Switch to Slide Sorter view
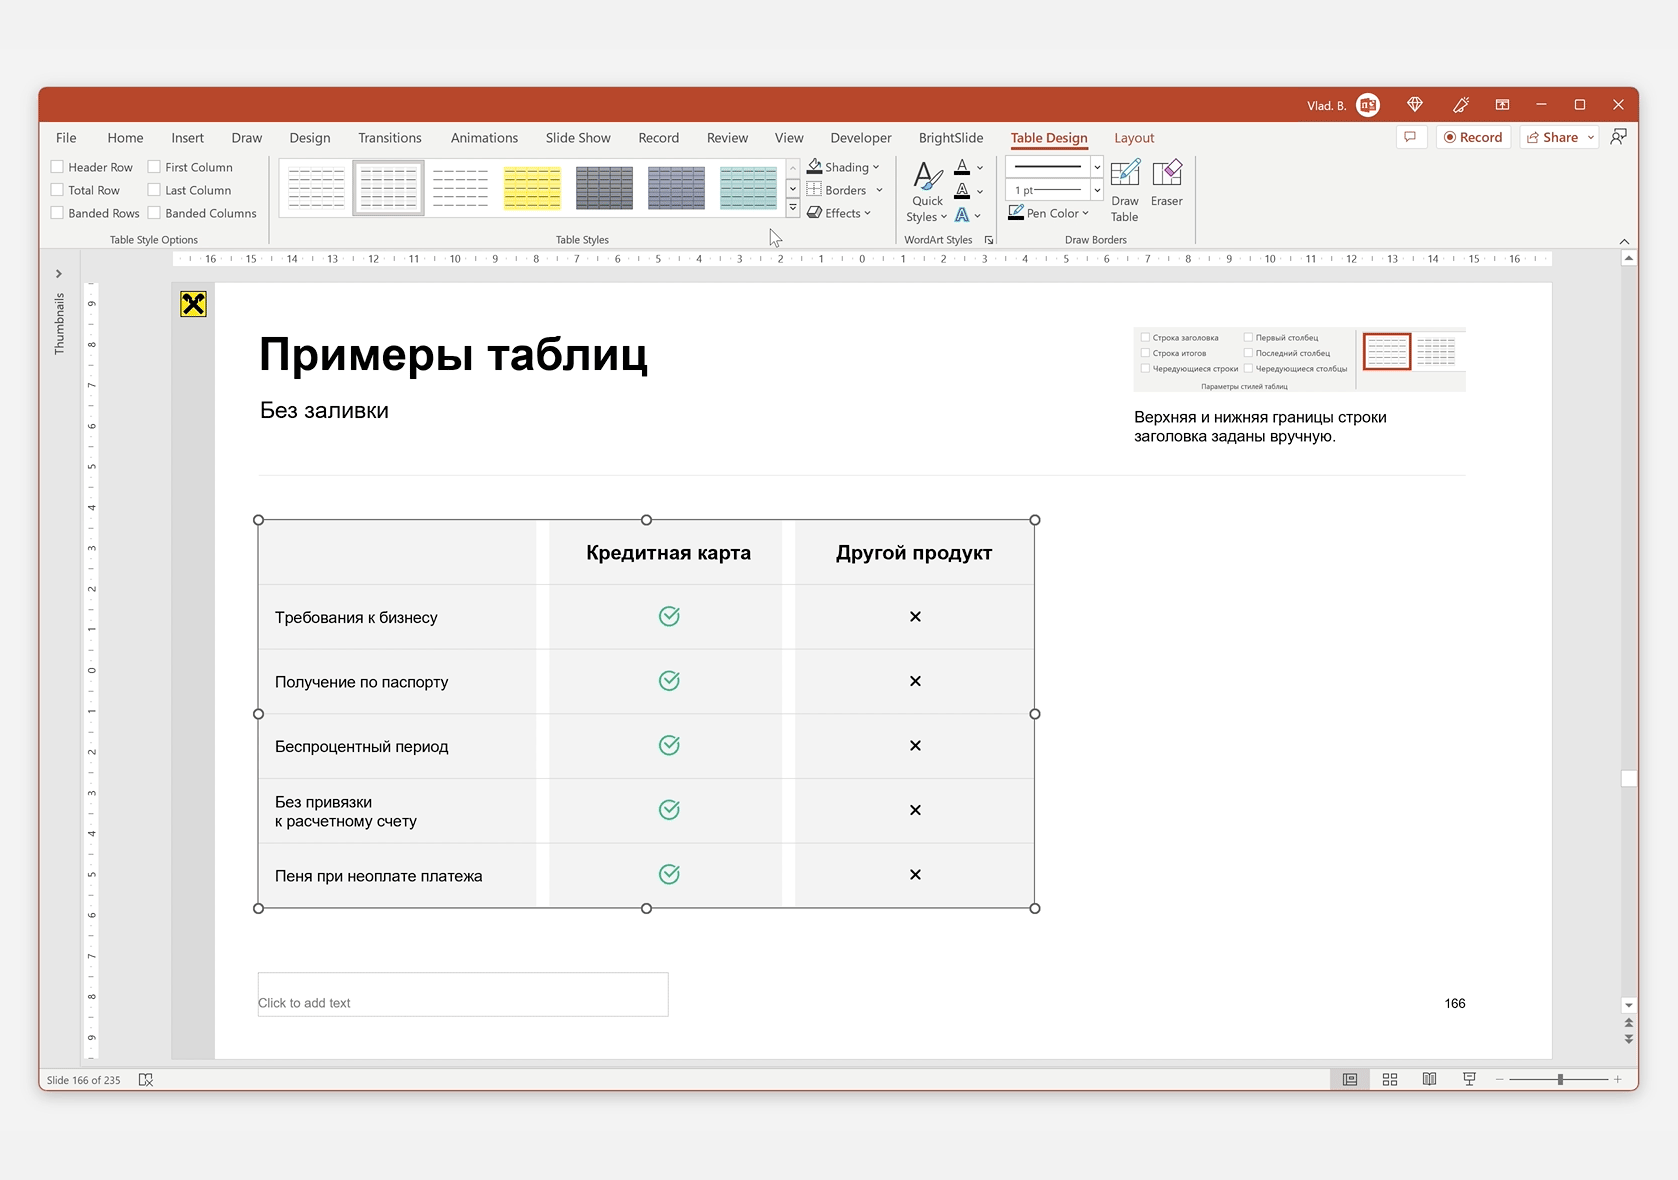The image size is (1678, 1180). (x=1389, y=1079)
